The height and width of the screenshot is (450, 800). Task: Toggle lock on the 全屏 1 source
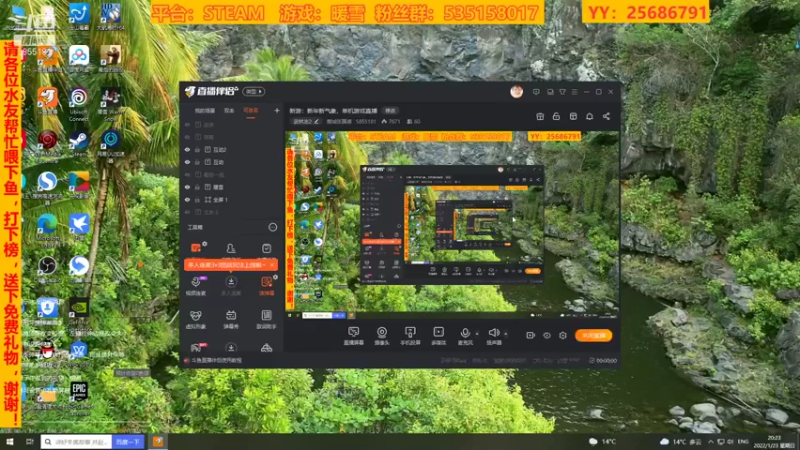click(x=197, y=199)
